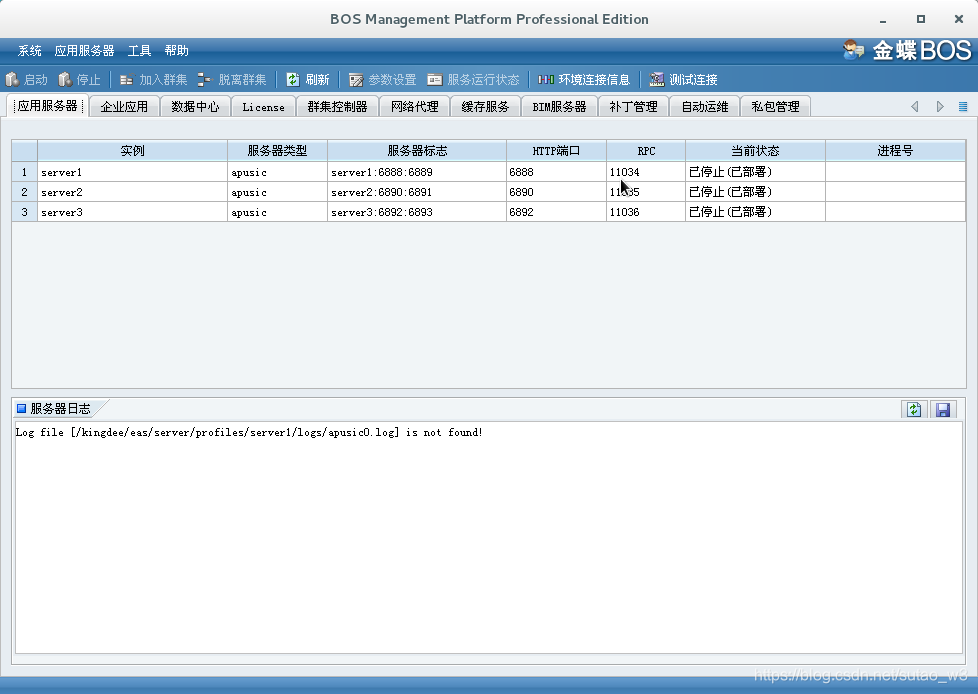Click the 测试连接 test connection icon

point(657,80)
